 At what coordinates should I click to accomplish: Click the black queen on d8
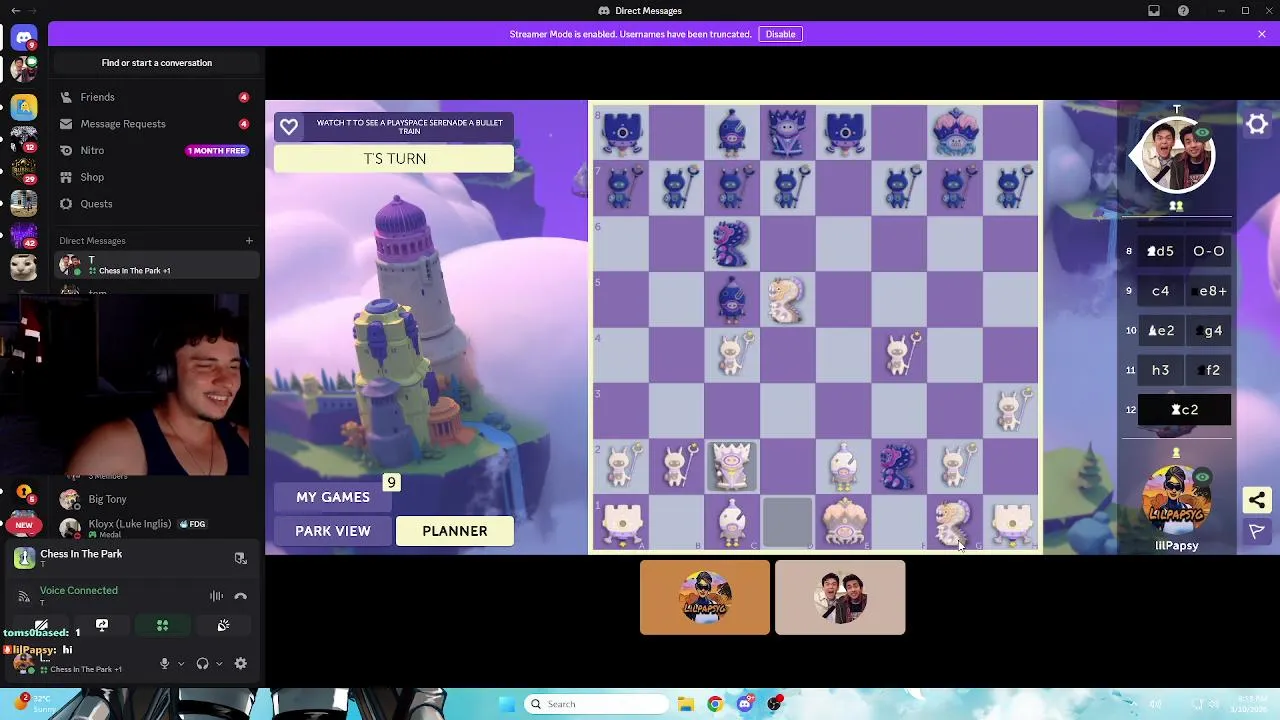coord(788,132)
